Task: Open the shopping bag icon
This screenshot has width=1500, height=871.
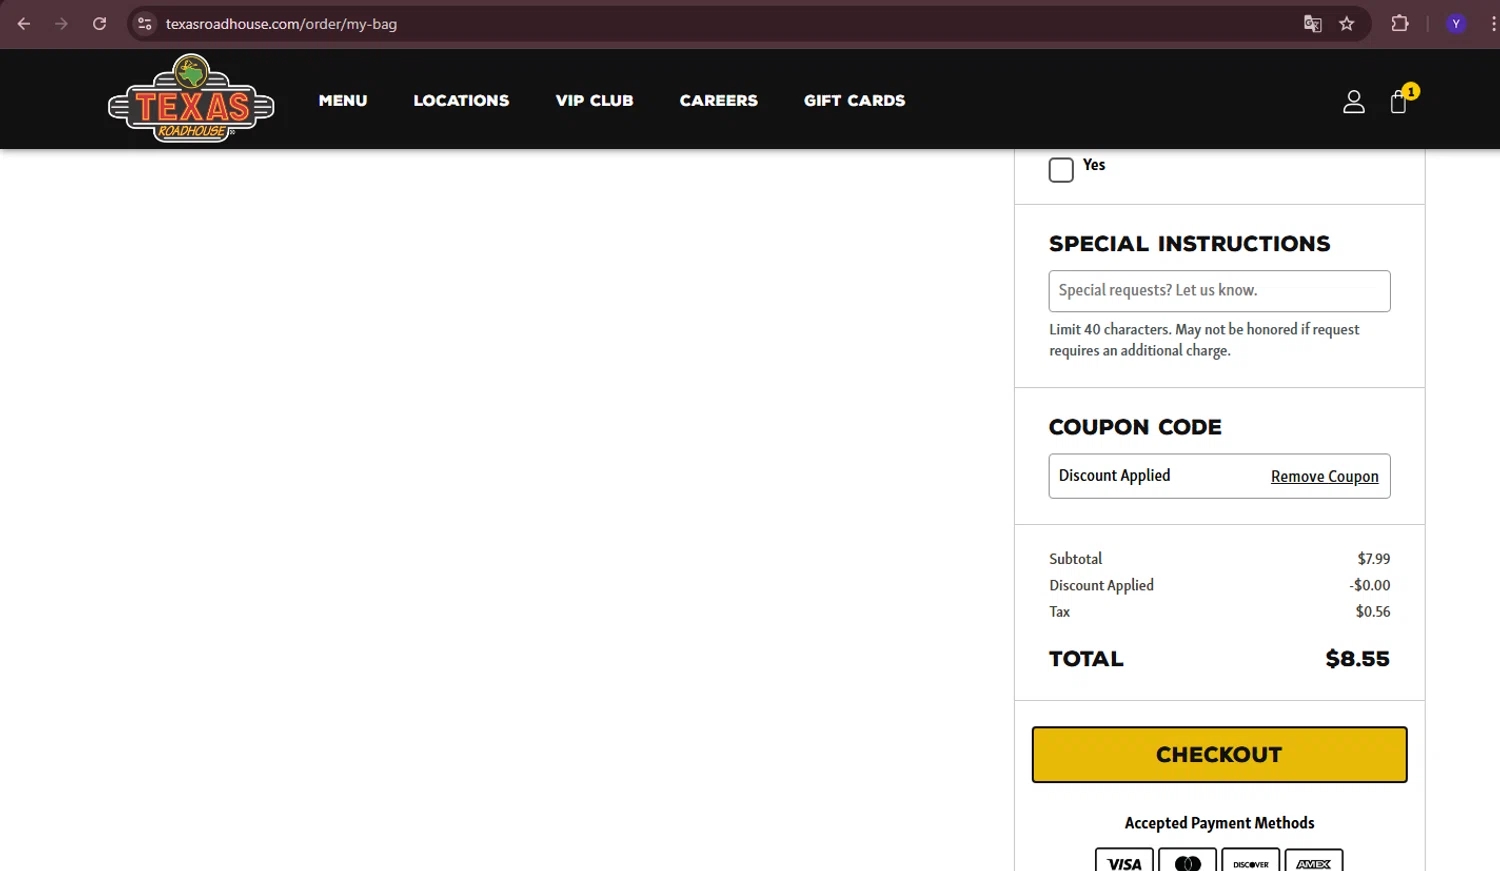Action: pos(1398,100)
